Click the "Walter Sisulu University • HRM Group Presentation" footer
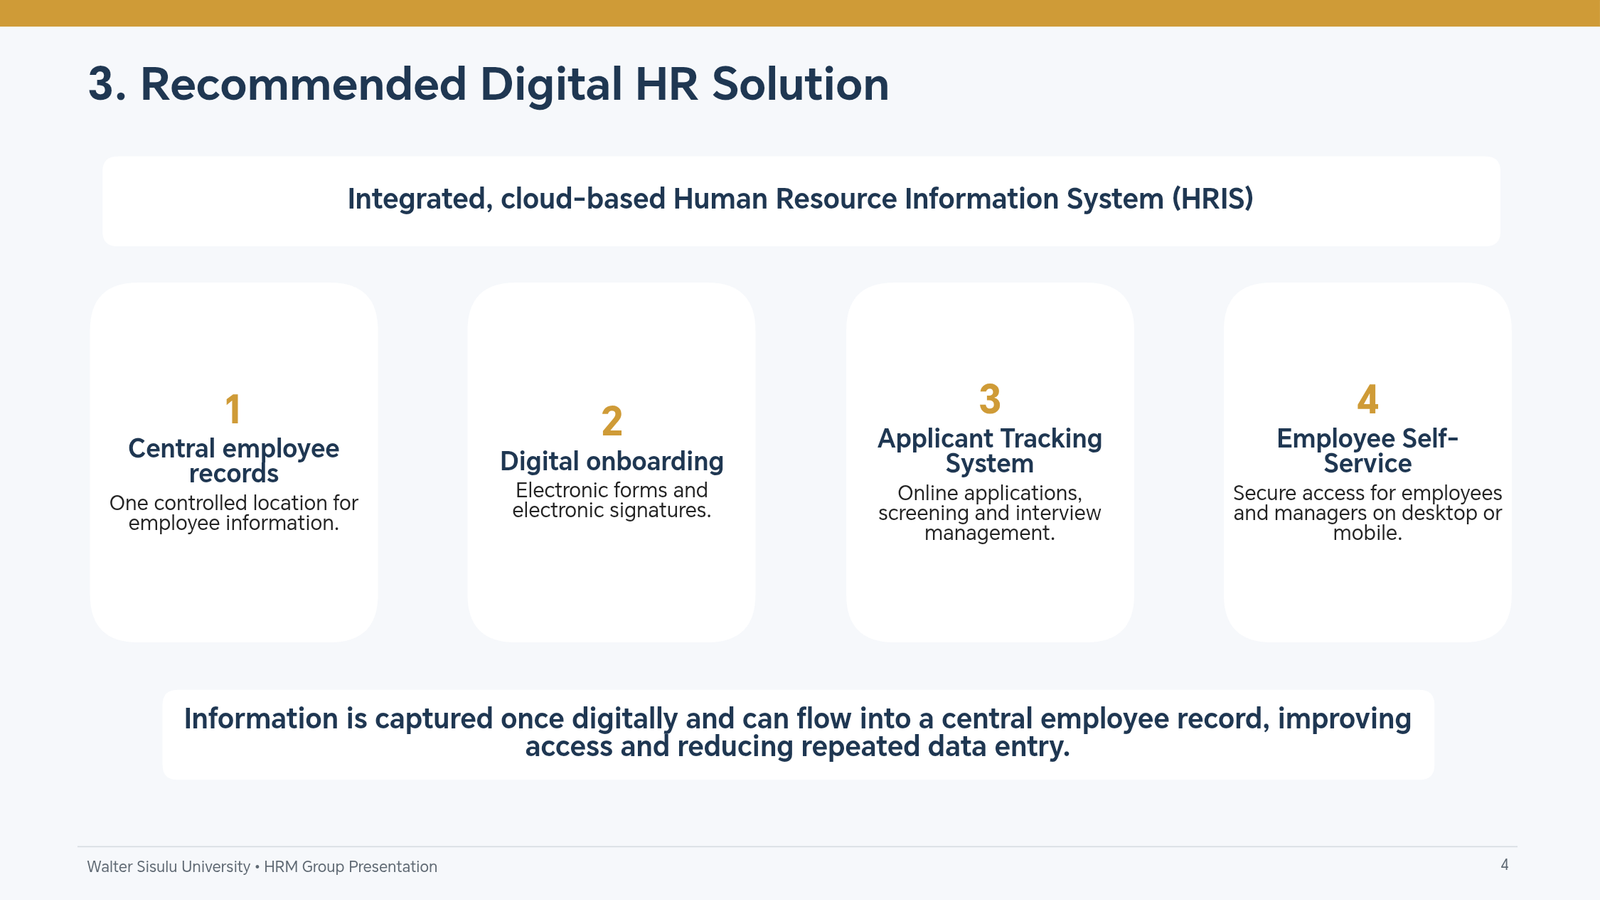This screenshot has height=900, width=1600. pos(262,867)
